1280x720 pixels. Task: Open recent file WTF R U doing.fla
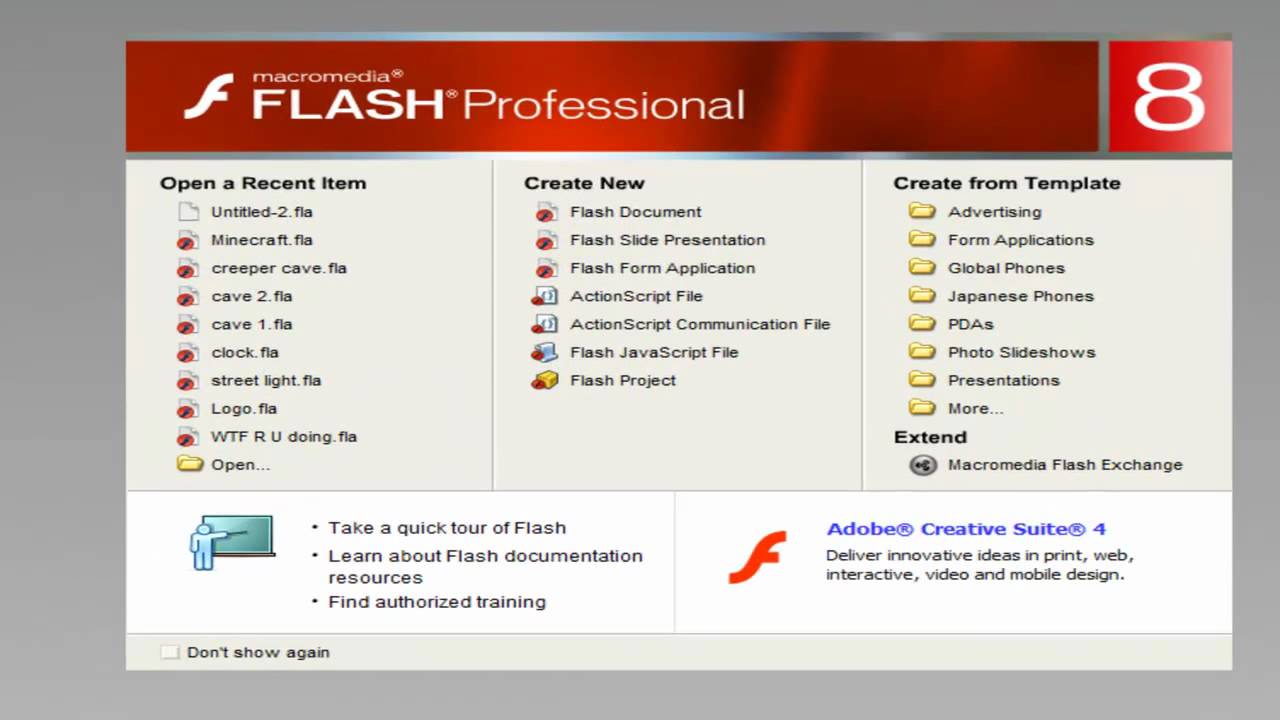click(x=284, y=436)
